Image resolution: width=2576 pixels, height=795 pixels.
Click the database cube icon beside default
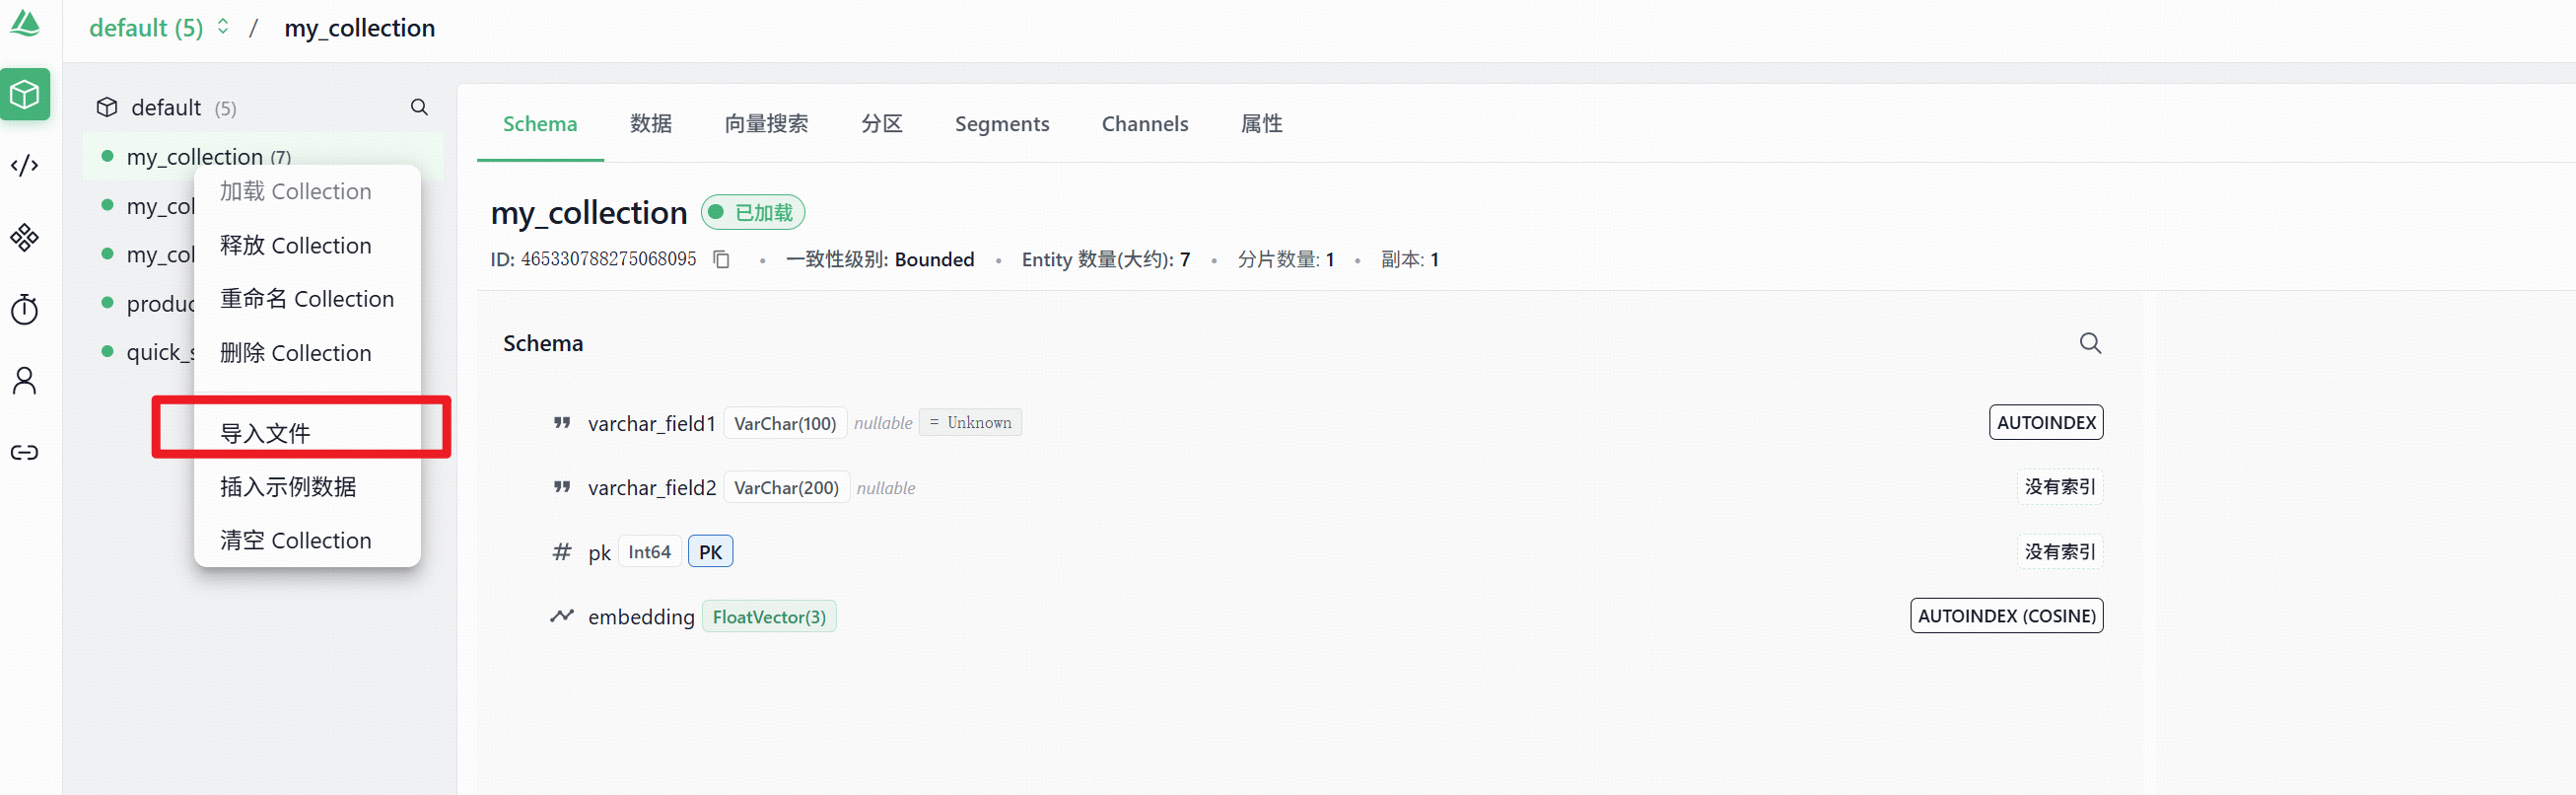pyautogui.click(x=107, y=107)
